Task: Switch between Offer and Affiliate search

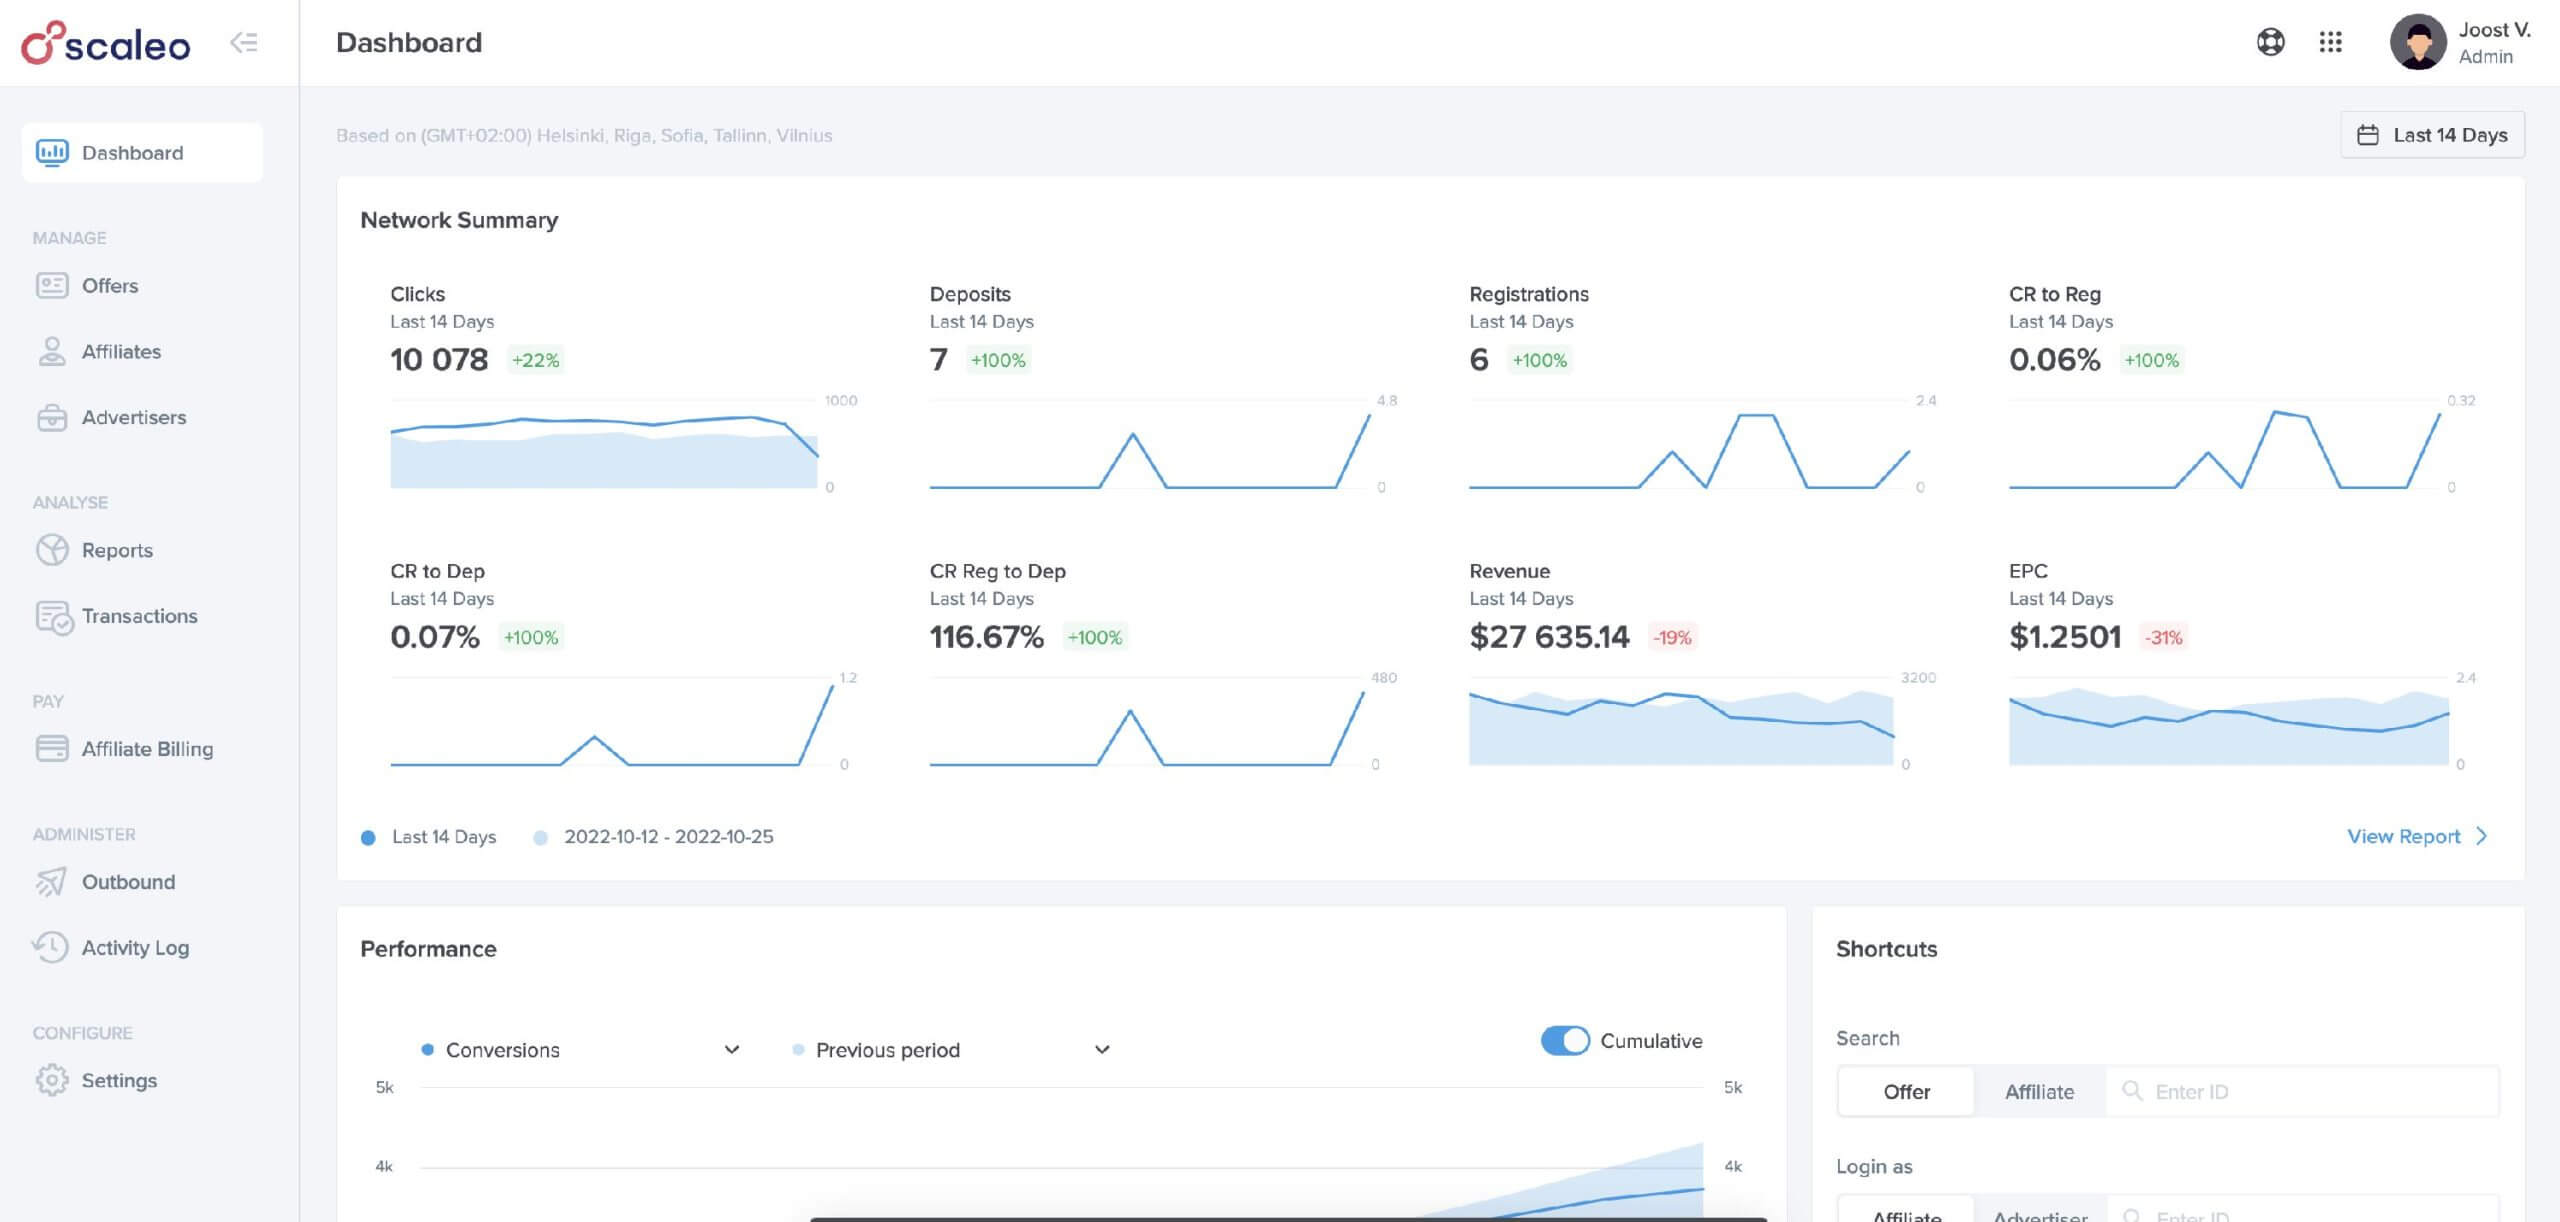Action: [2039, 1090]
